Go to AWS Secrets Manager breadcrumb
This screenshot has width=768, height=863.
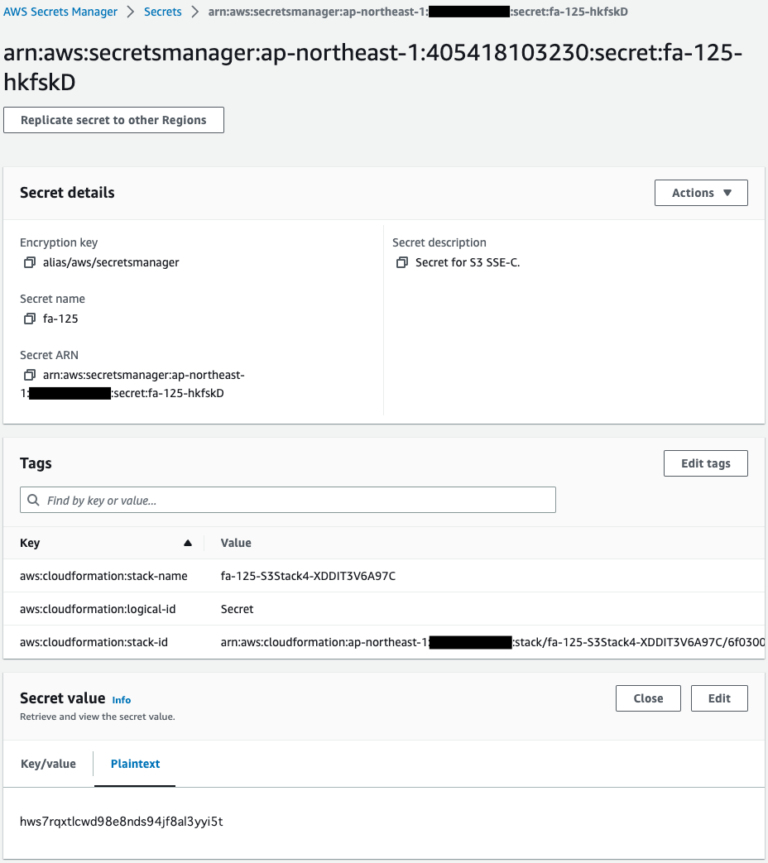[x=61, y=12]
